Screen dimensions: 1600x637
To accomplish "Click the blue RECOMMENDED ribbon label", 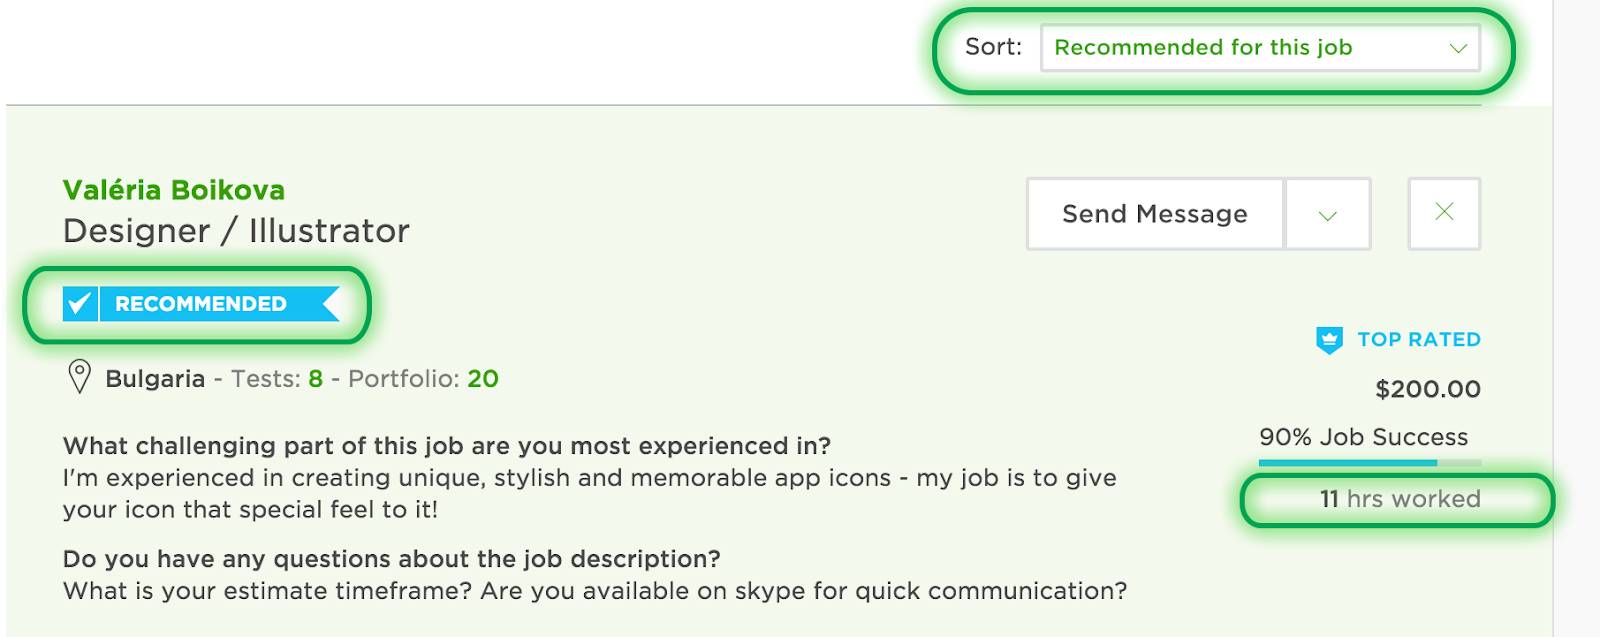I will [202, 304].
